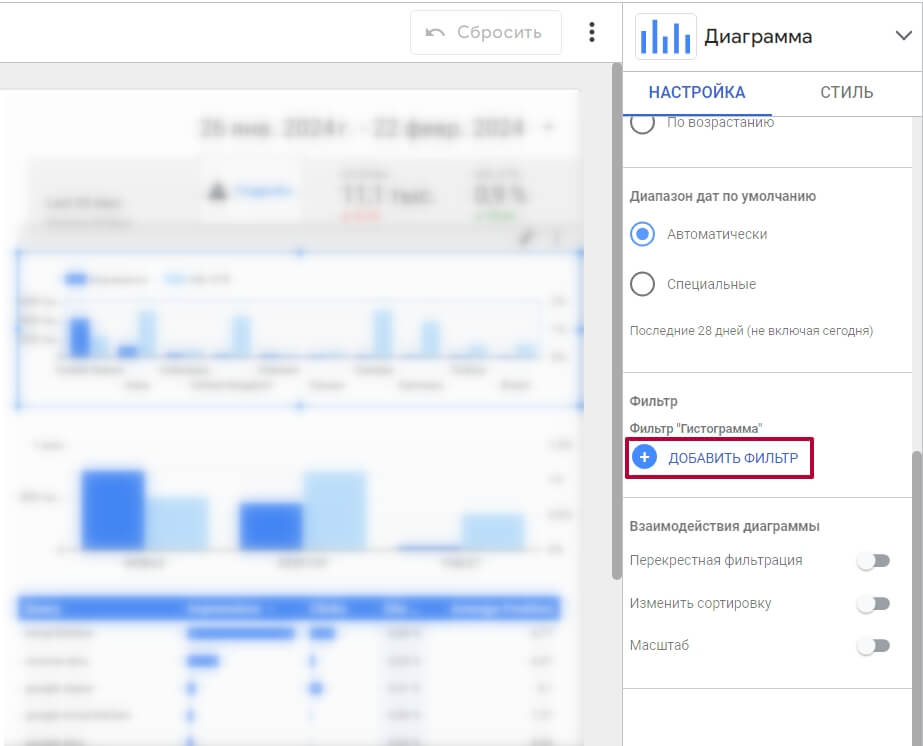Click the bar chart type icon
Viewport: 923px width, 746px height.
(x=665, y=37)
